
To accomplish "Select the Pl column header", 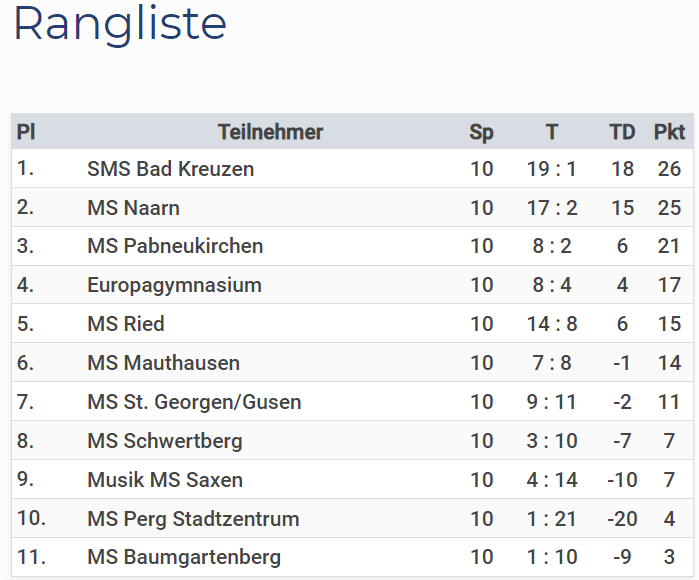I will 26,132.
